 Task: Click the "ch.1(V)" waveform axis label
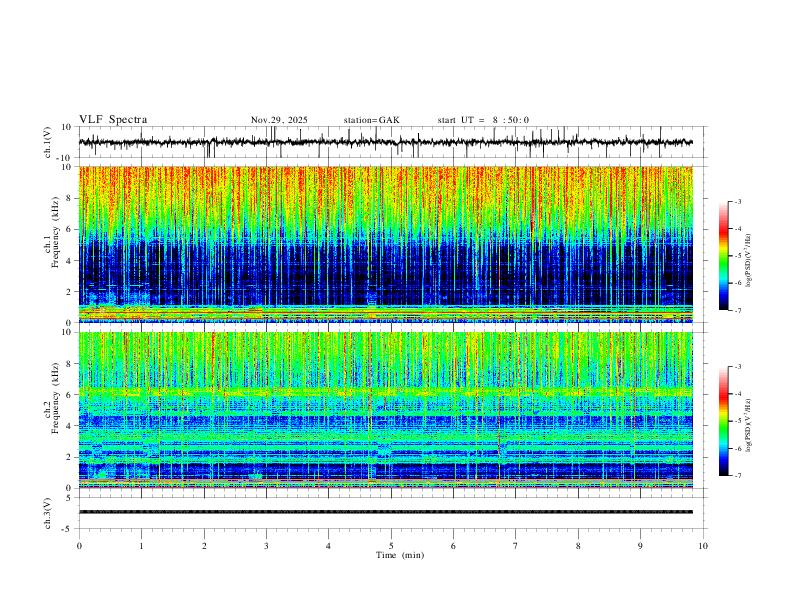pos(47,142)
